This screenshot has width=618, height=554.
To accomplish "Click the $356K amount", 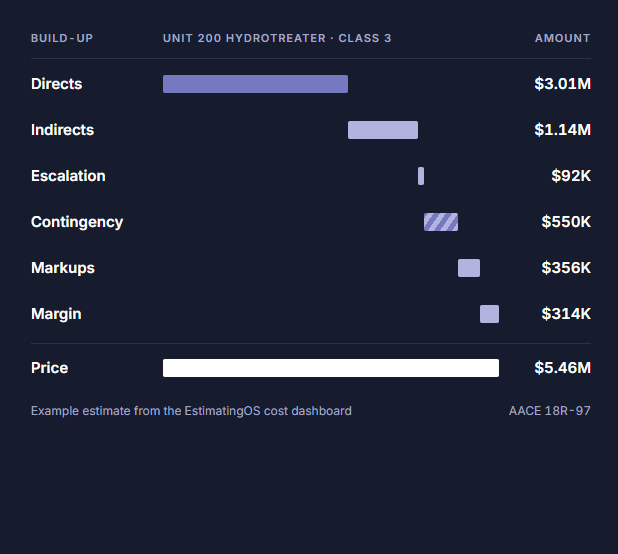I will (x=566, y=268).
